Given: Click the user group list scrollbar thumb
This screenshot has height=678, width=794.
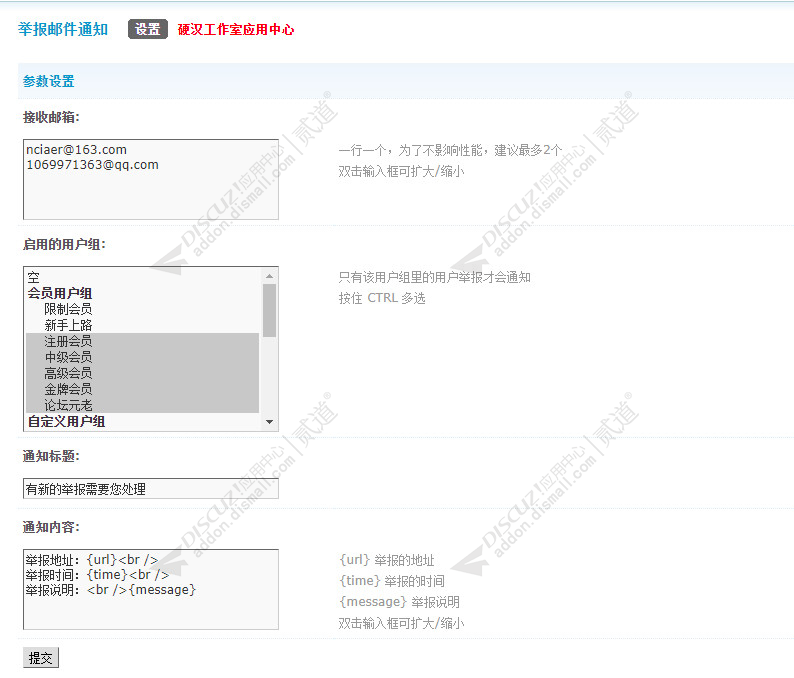Looking at the screenshot, I should 269,310.
